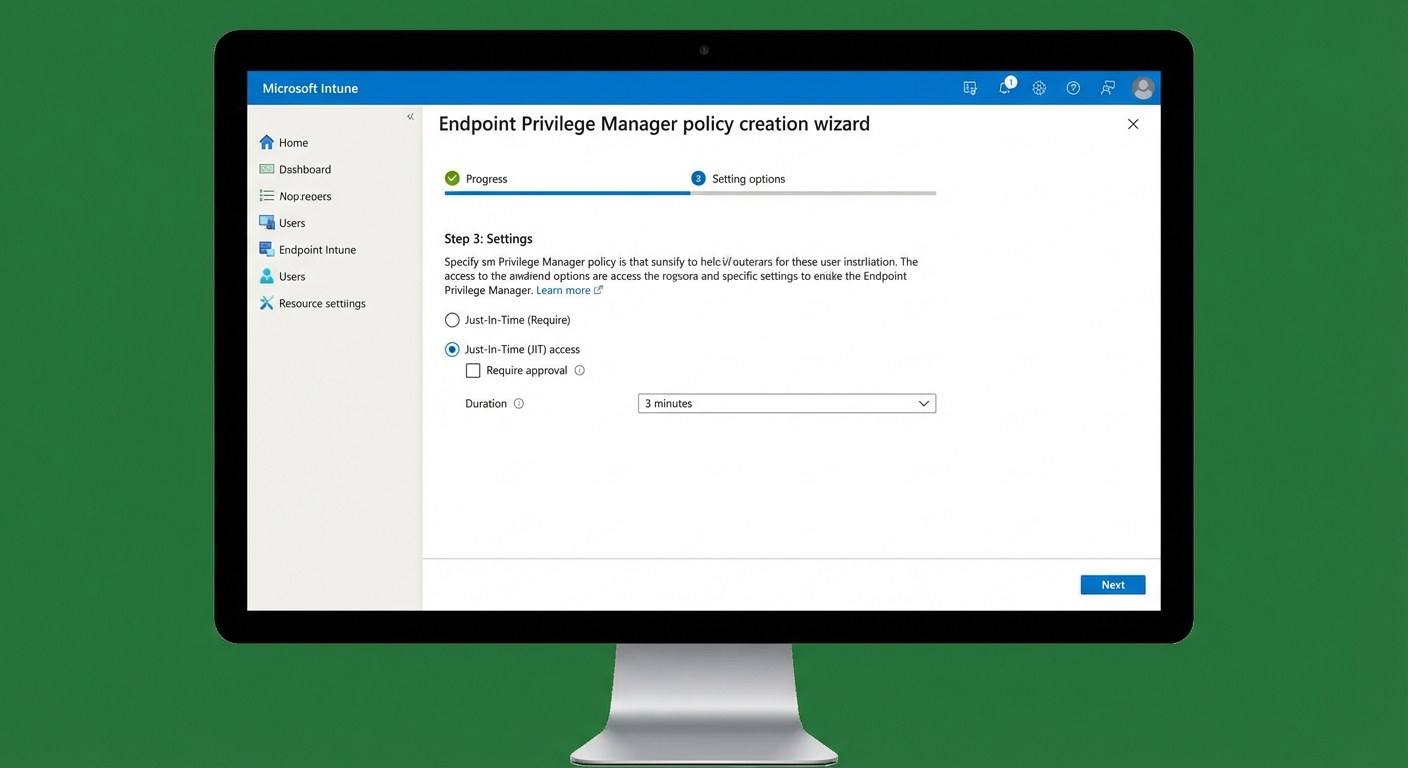Click the help question mark icon
The image size is (1408, 768).
pyautogui.click(x=1073, y=88)
